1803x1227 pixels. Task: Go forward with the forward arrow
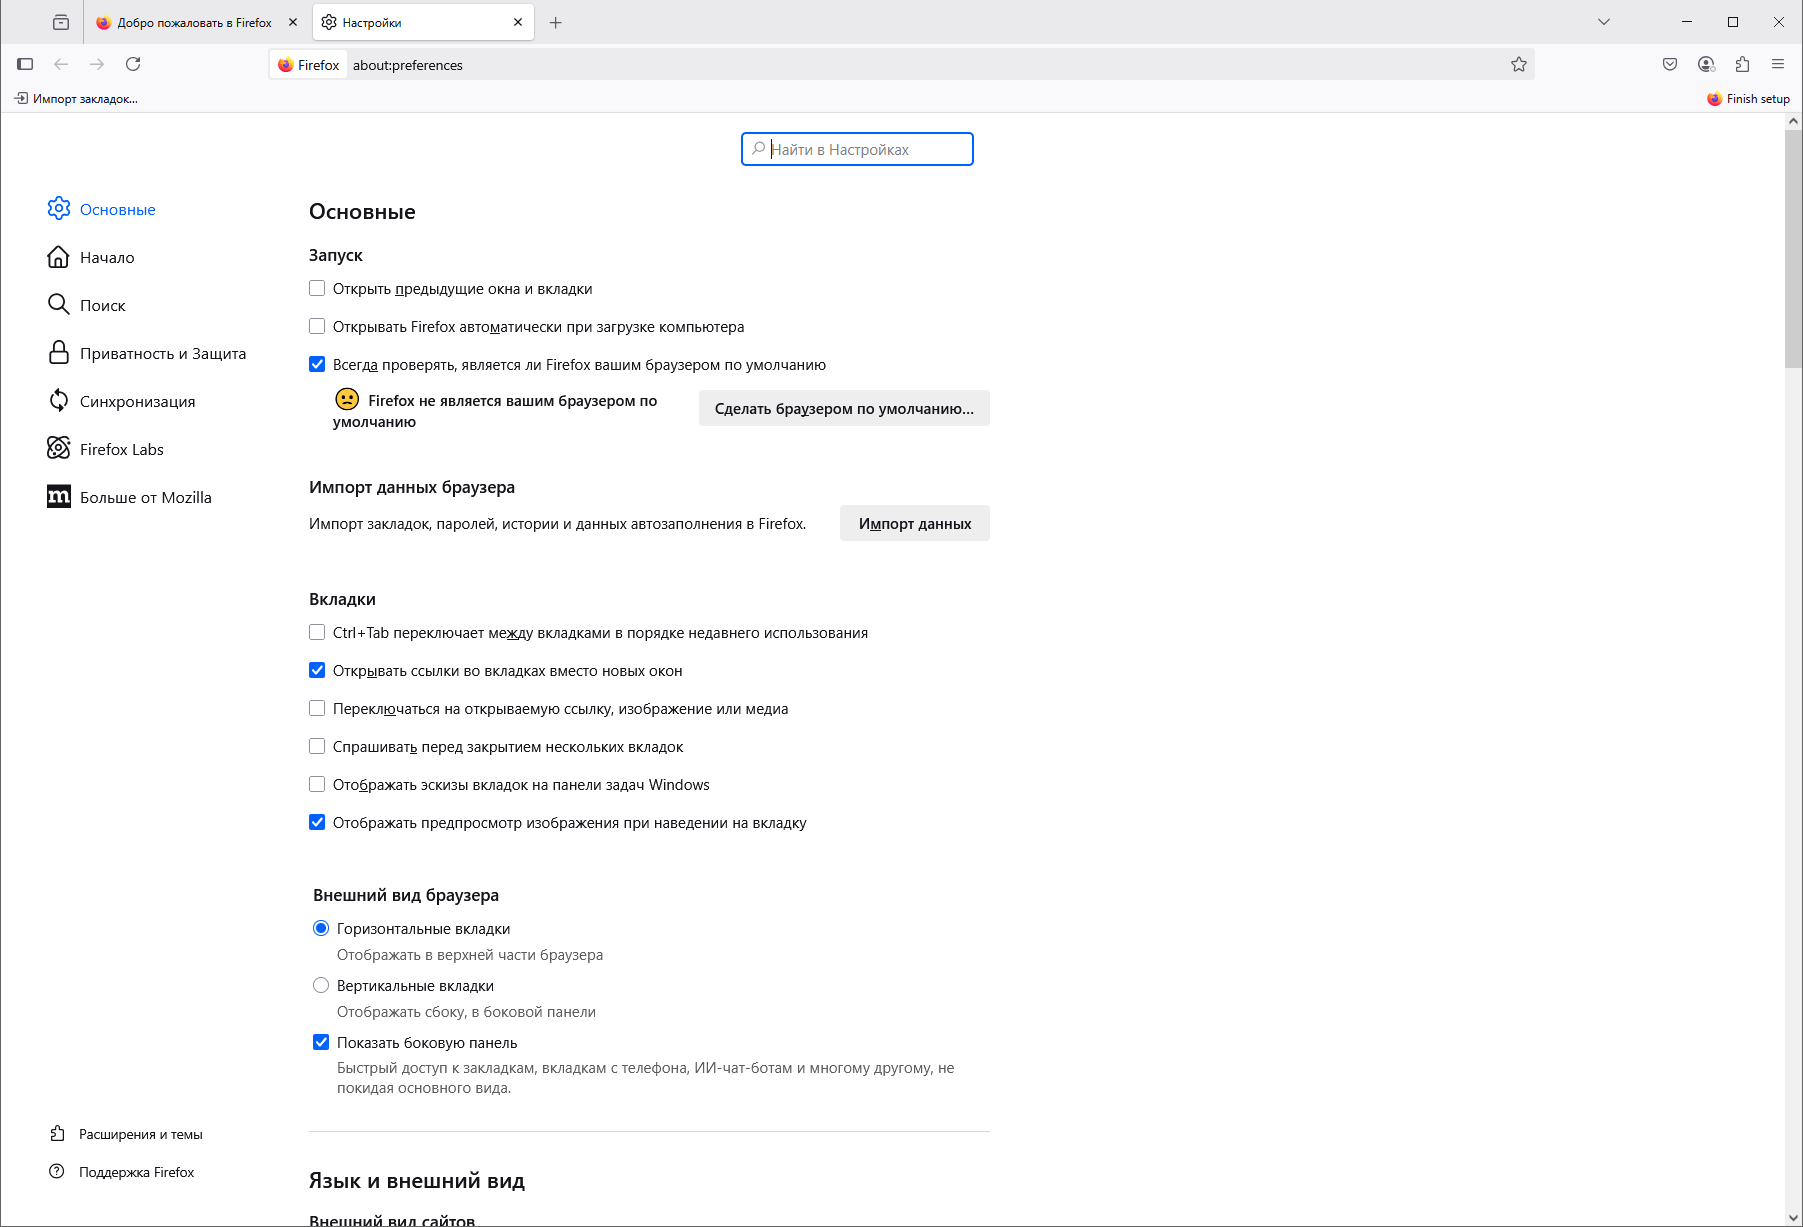(x=97, y=64)
